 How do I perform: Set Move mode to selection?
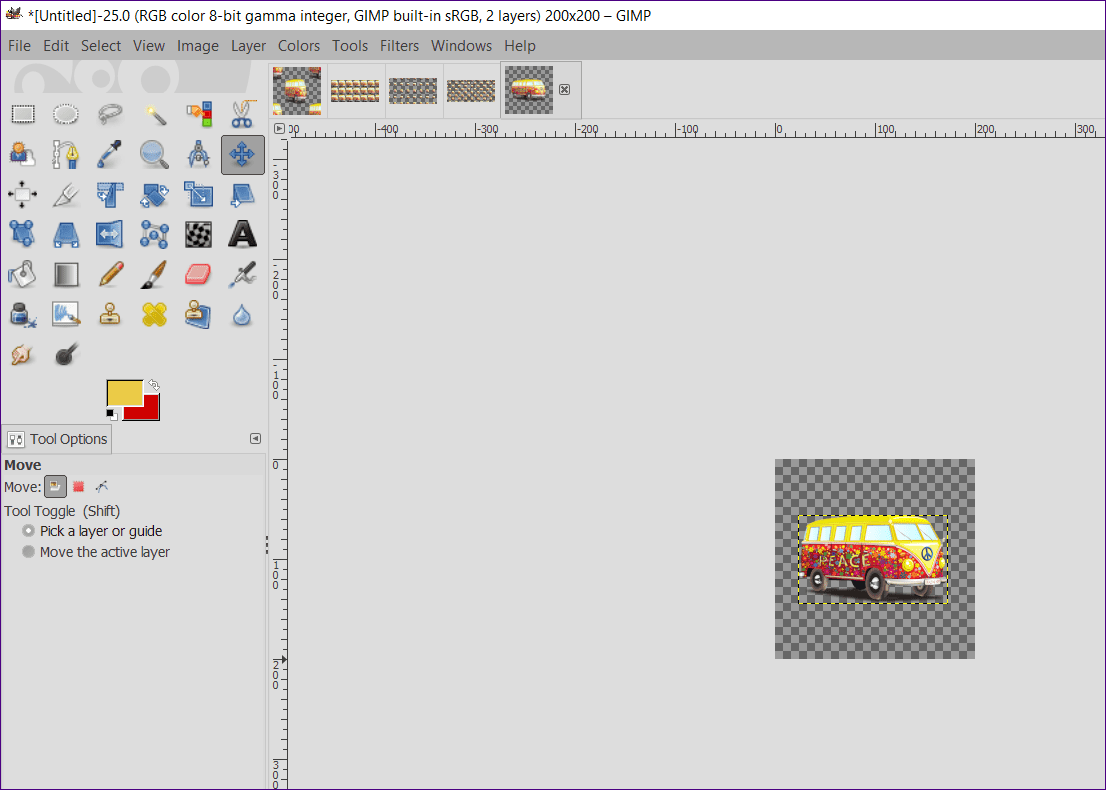78,487
